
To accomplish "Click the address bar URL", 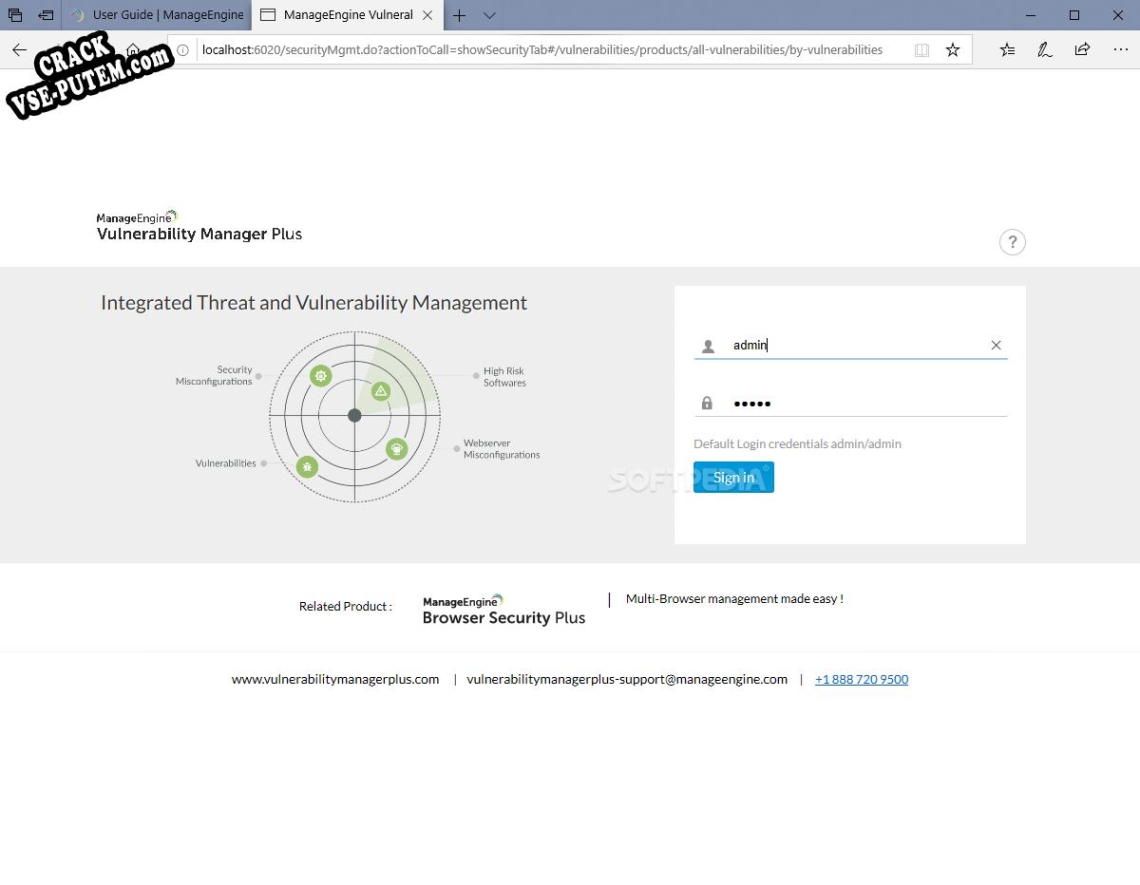I will [542, 49].
